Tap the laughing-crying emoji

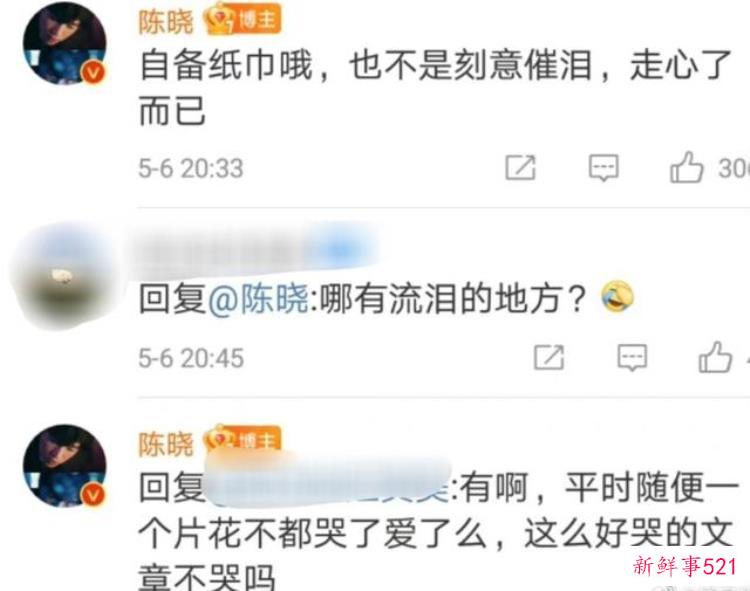point(618,296)
